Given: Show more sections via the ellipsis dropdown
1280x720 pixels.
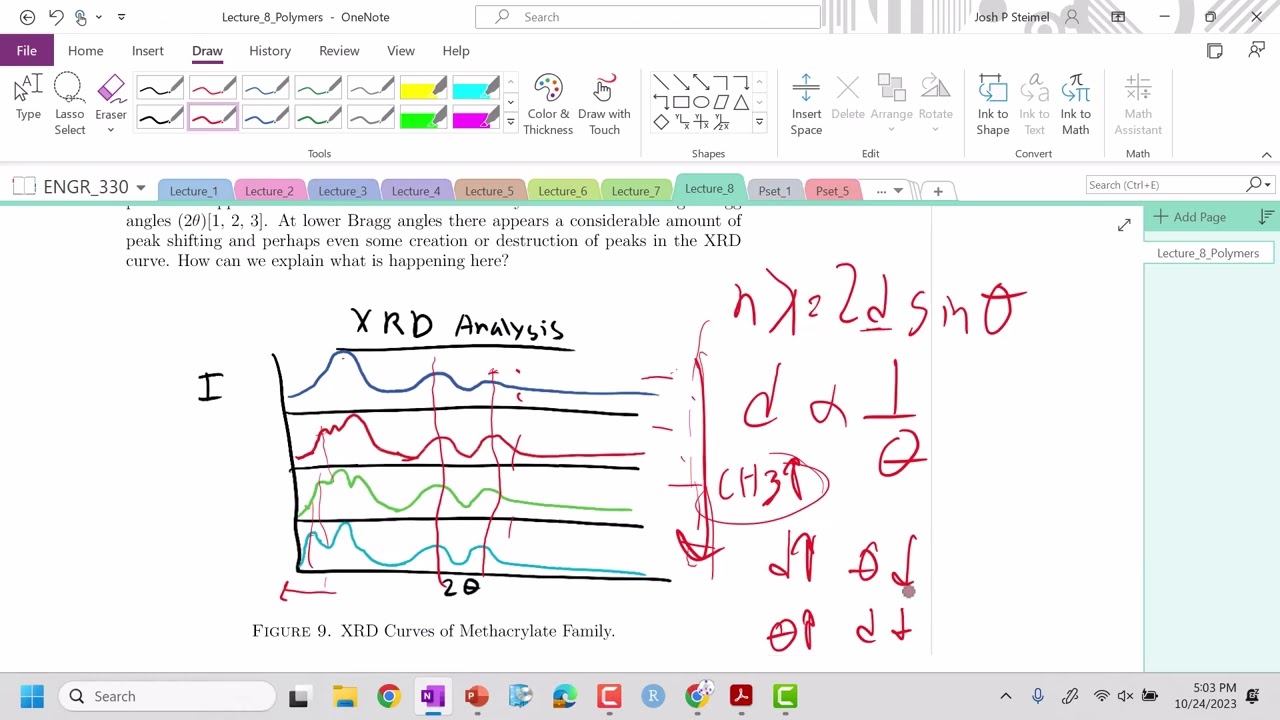Looking at the screenshot, I should click(x=888, y=191).
